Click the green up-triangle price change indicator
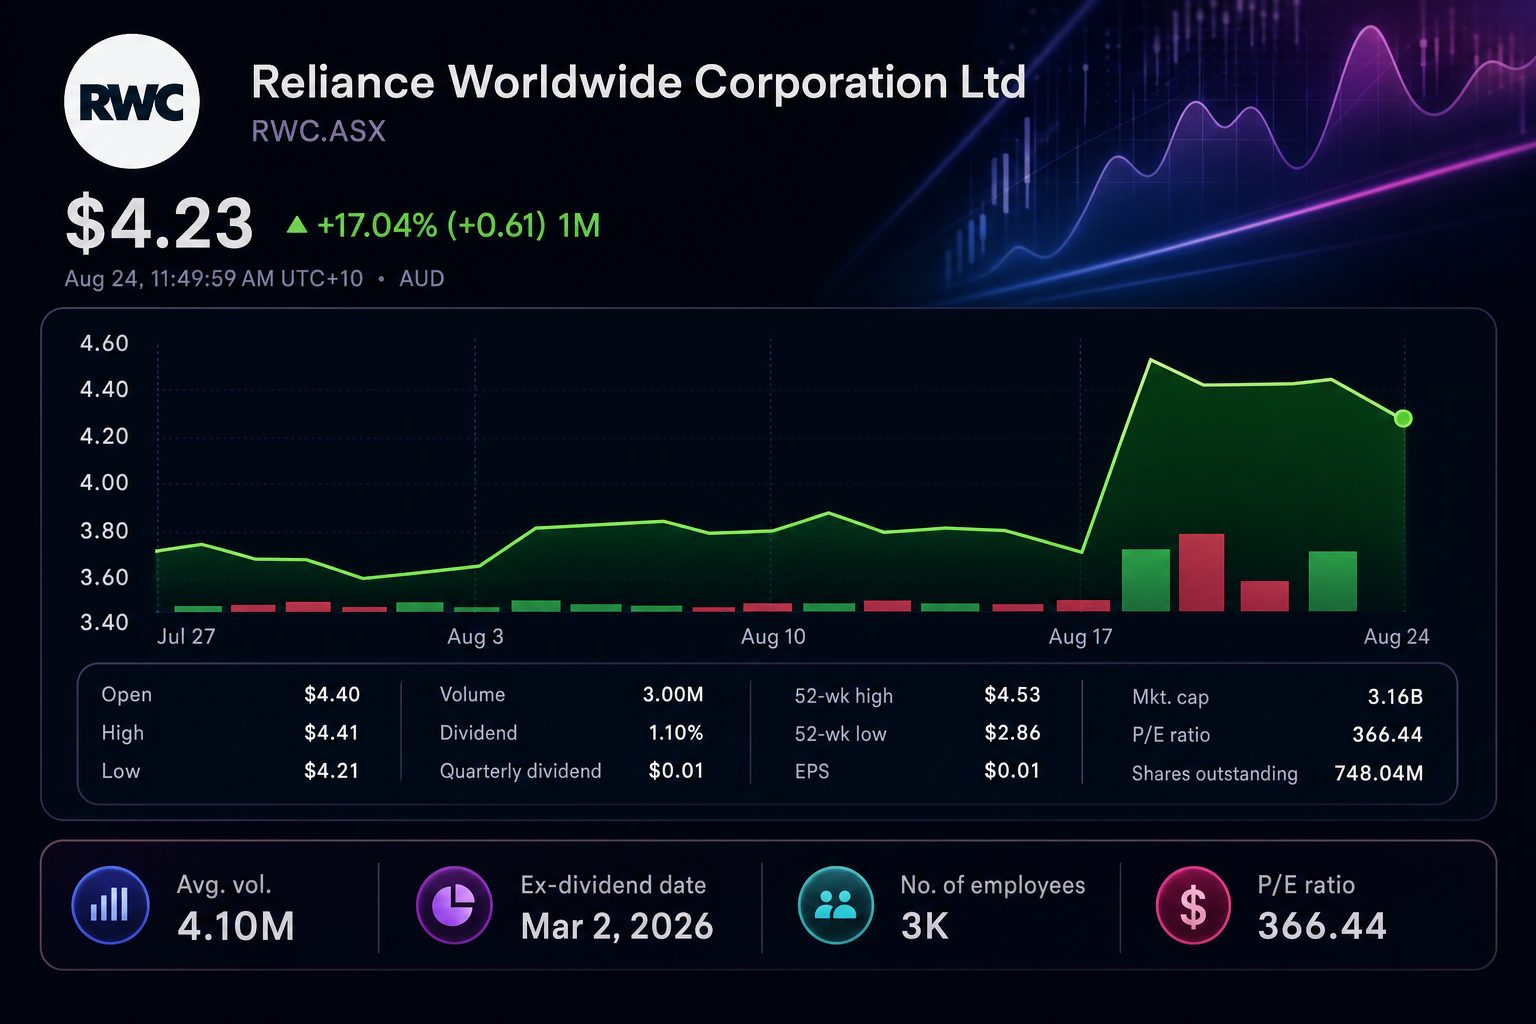The image size is (1536, 1024). click(x=296, y=225)
